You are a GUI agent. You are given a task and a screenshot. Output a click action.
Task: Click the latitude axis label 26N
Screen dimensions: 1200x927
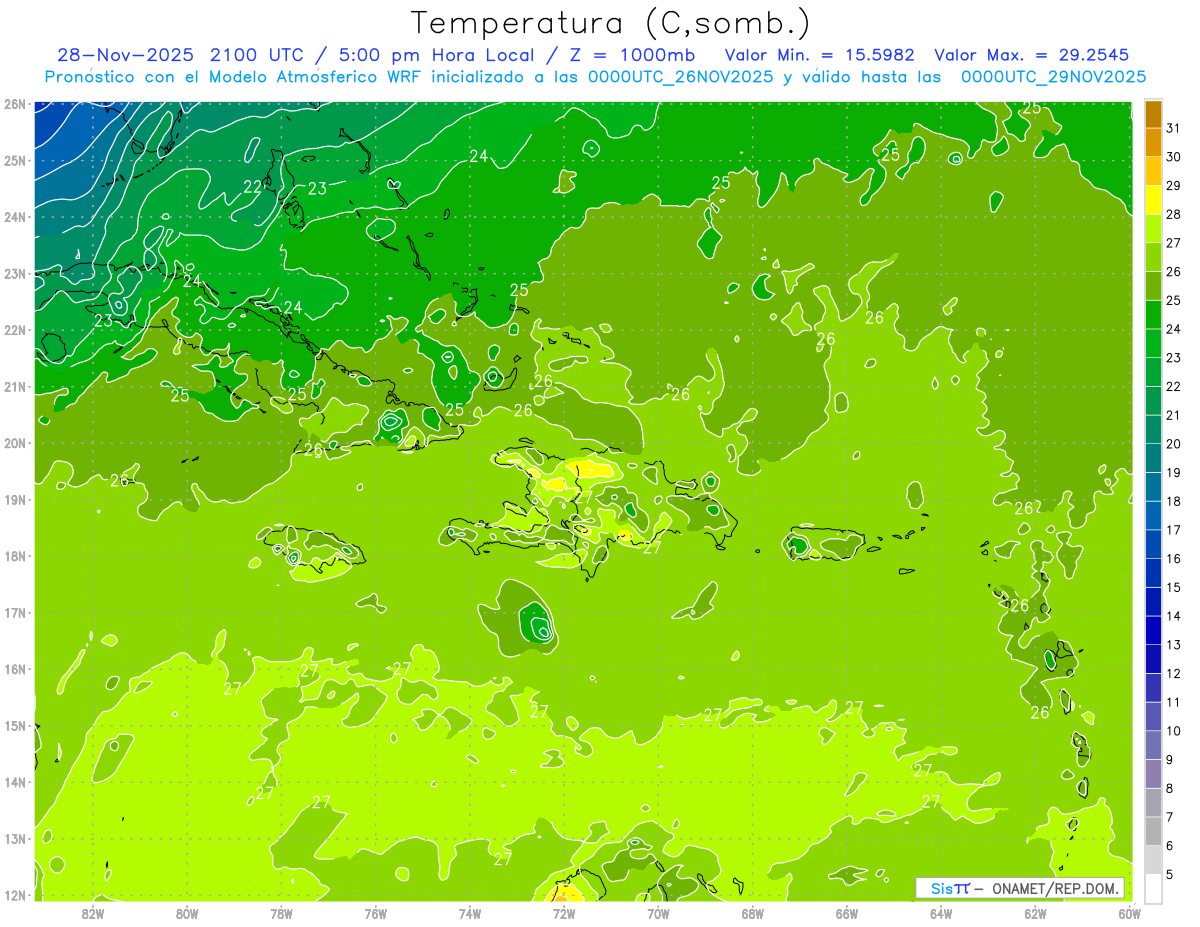pyautogui.click(x=14, y=104)
